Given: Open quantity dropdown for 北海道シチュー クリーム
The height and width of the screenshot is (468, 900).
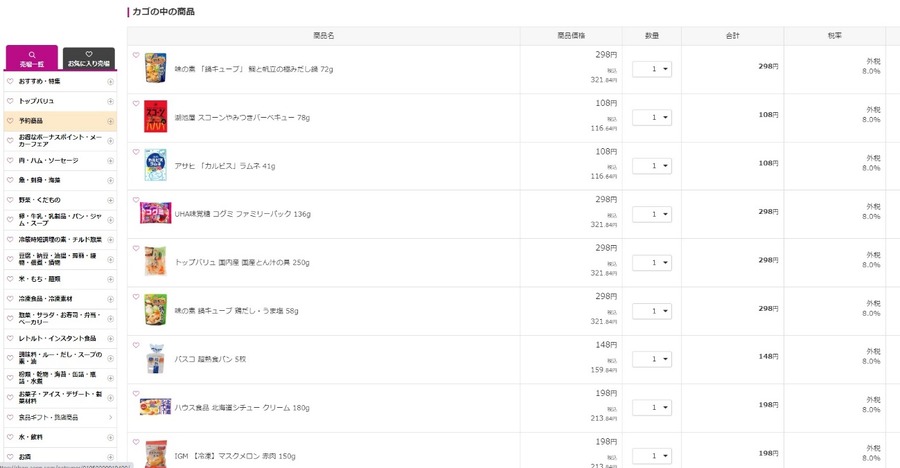Looking at the screenshot, I should [x=652, y=408].
